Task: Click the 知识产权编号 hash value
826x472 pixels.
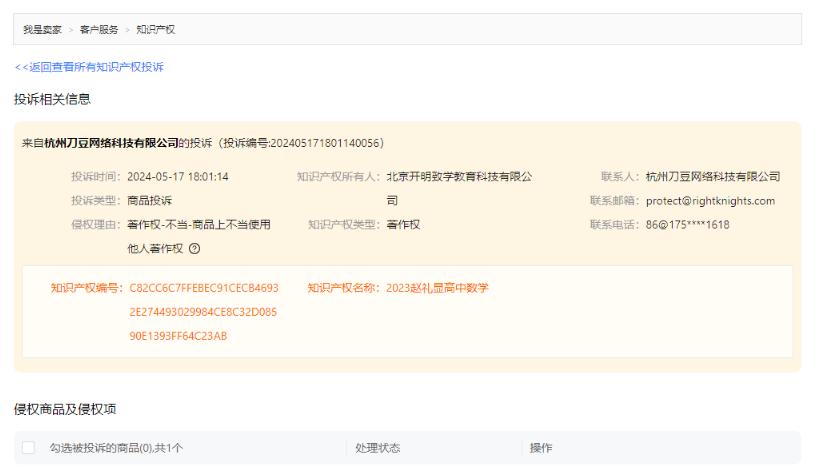Action: pyautogui.click(x=203, y=312)
